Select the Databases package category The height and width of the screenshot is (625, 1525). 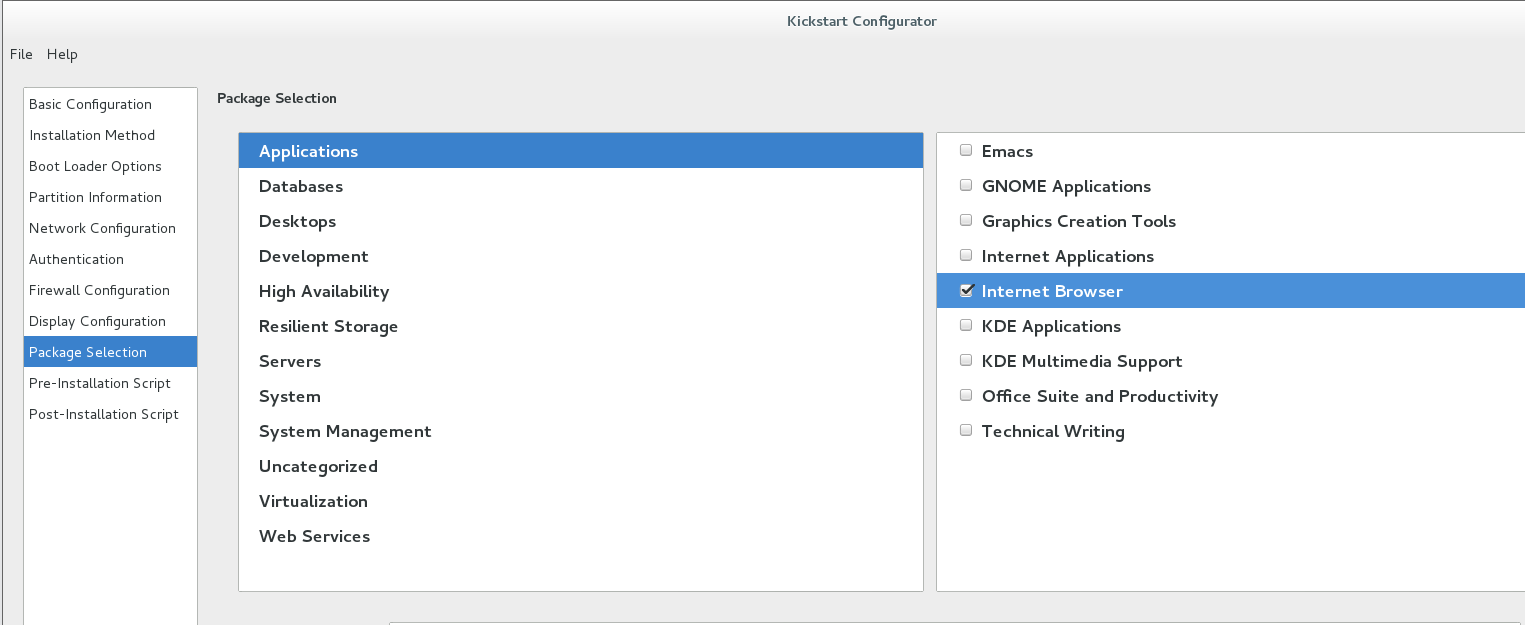click(301, 186)
